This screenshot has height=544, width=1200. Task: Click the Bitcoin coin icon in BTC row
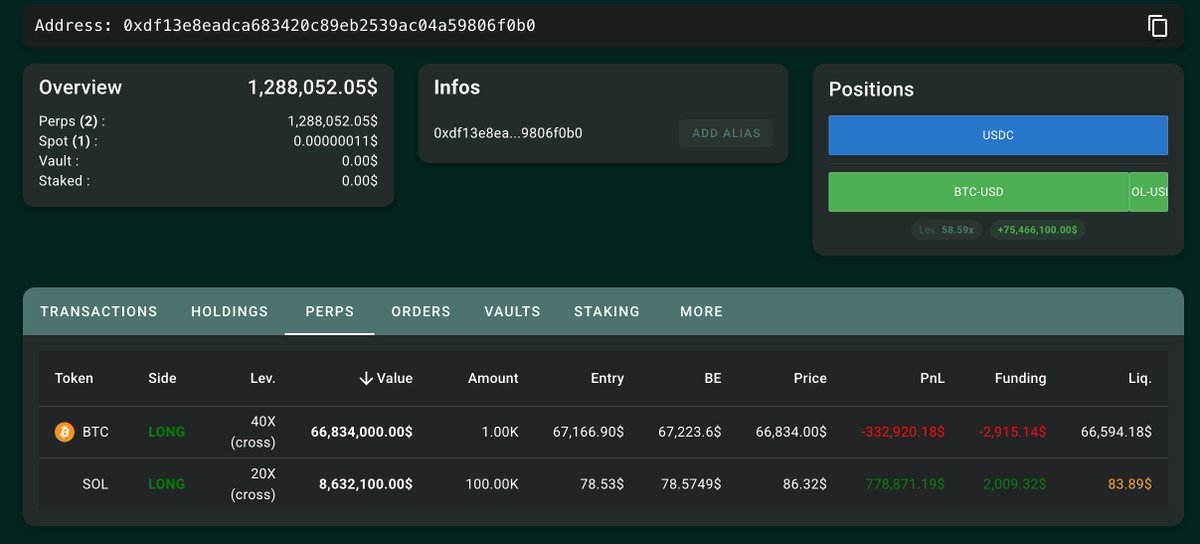click(65, 432)
